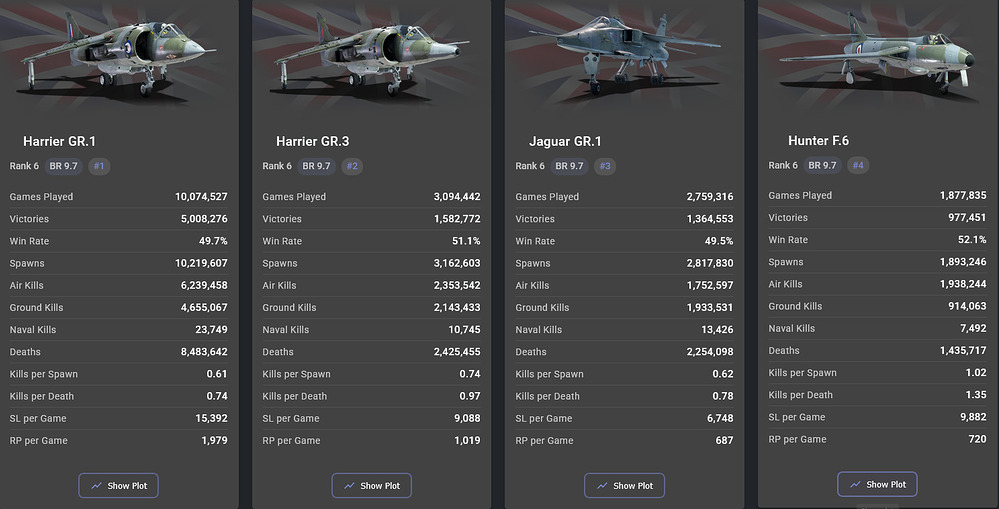Viewport: 999px width, 509px height.
Task: Click the line-graph icon on Jaguar GR.1's plot button
Action: tap(602, 486)
